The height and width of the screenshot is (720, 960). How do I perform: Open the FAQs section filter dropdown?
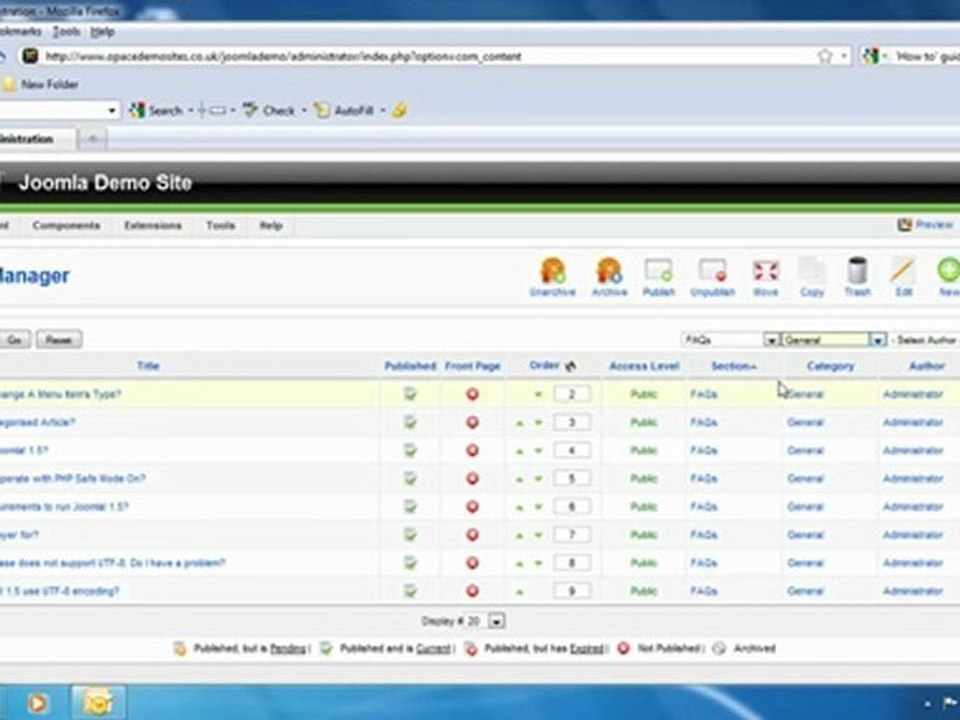tap(730, 339)
